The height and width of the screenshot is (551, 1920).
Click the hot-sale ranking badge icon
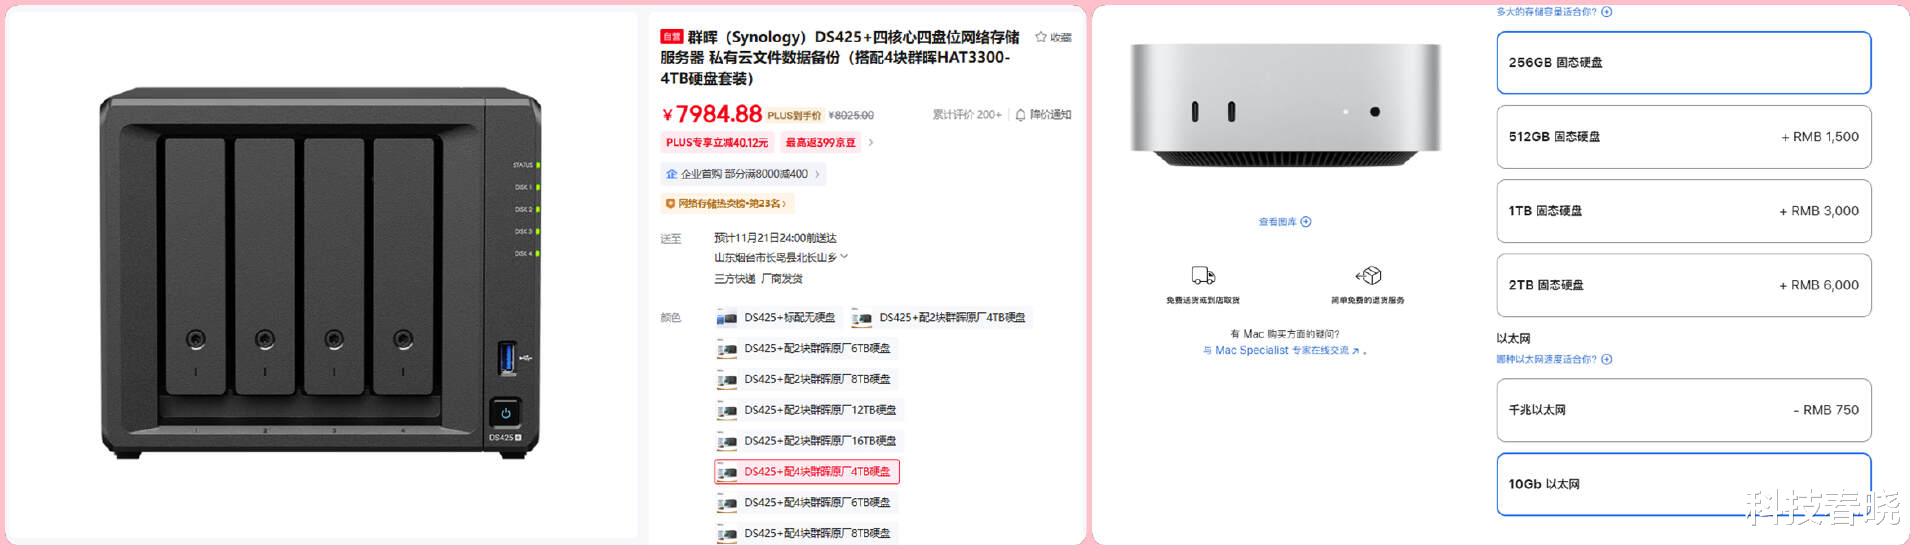670,204
